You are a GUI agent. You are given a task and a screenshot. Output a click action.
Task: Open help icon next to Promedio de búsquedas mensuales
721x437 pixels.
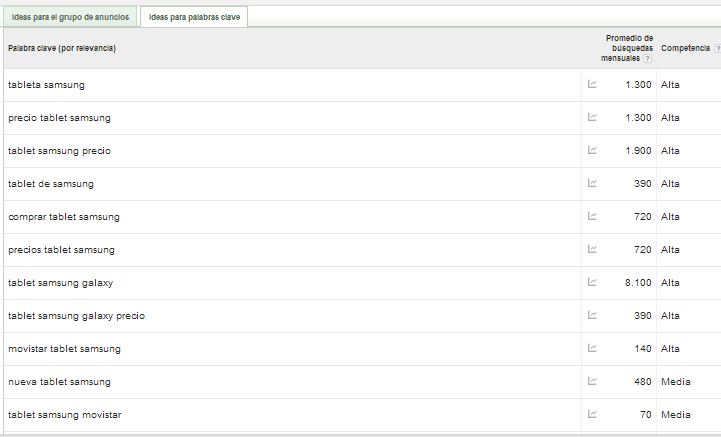tap(647, 58)
